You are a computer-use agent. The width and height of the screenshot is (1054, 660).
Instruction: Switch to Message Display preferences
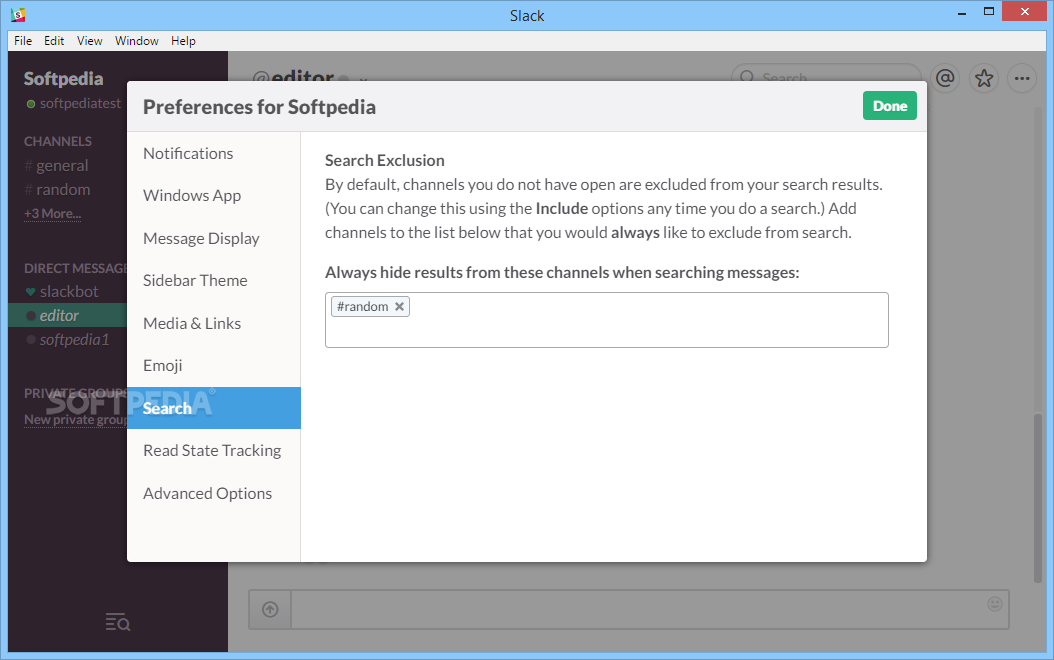click(x=201, y=239)
